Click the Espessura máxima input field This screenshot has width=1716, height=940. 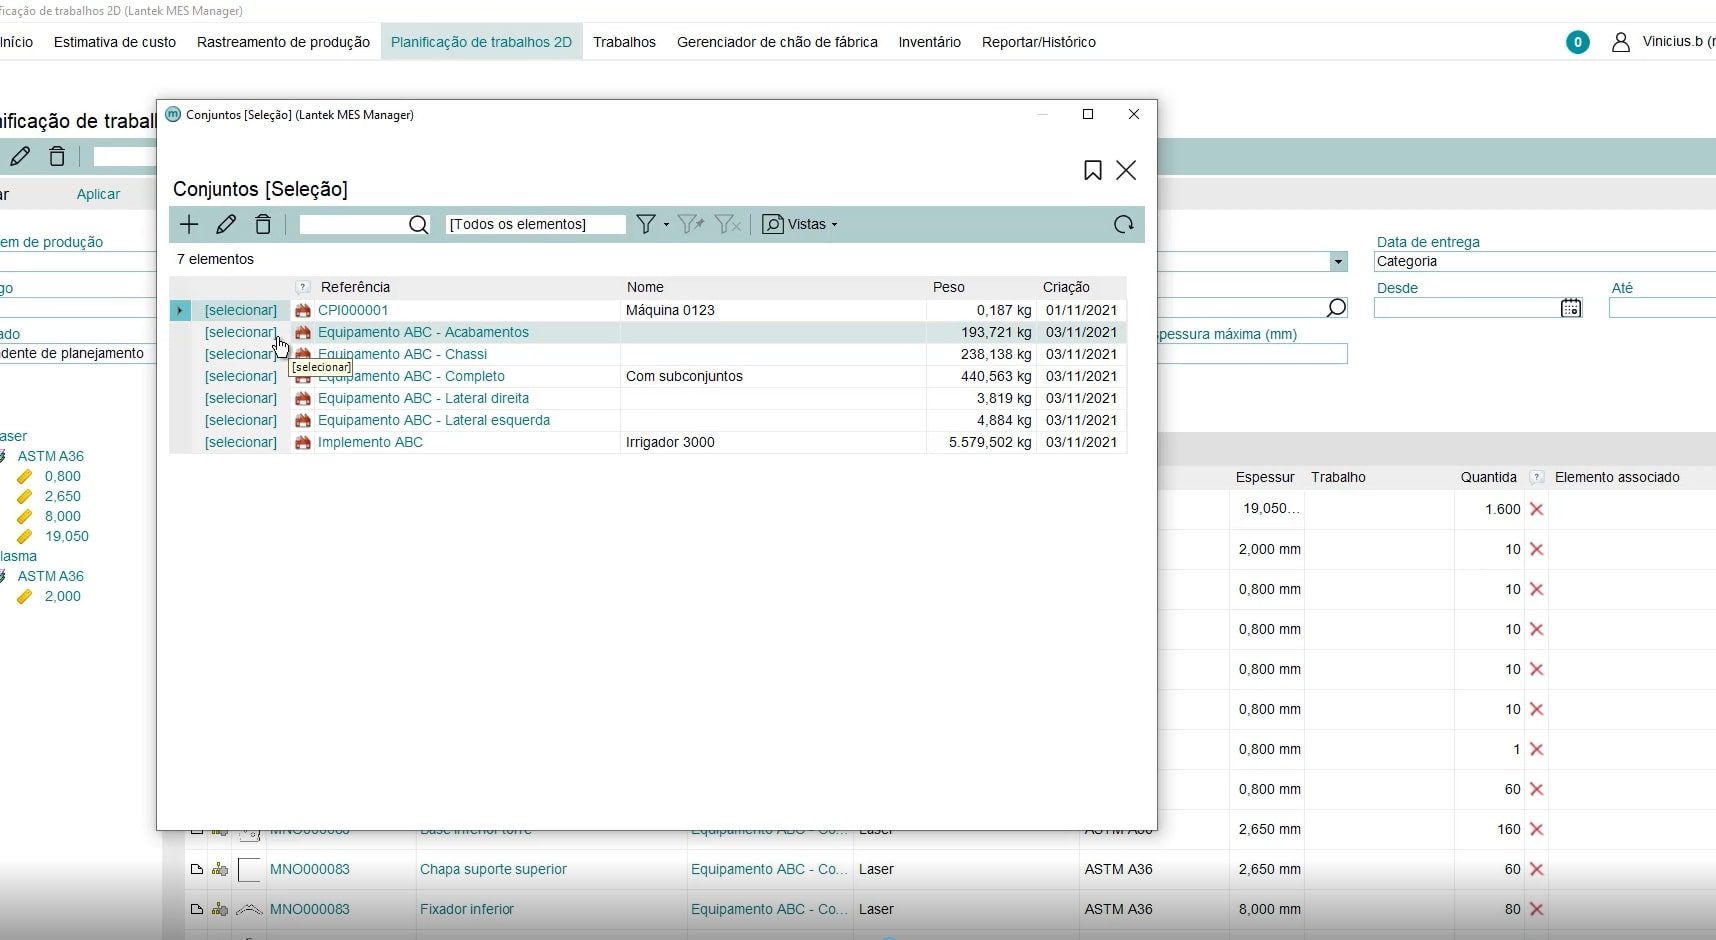(x=1252, y=354)
